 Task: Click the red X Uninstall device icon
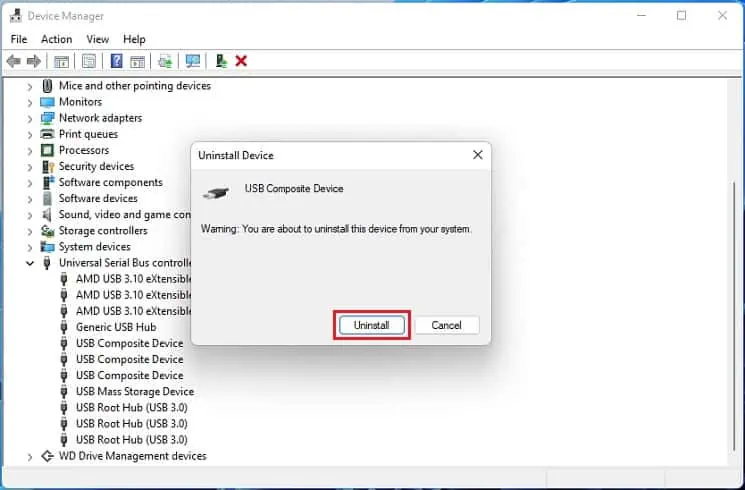241,61
